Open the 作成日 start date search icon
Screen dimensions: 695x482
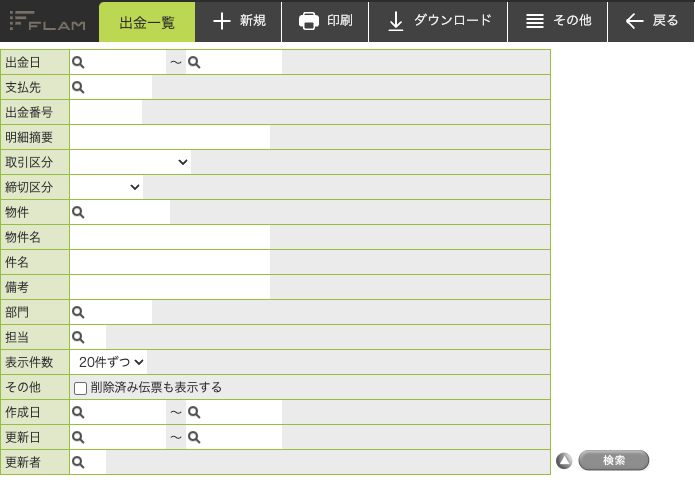(x=78, y=412)
